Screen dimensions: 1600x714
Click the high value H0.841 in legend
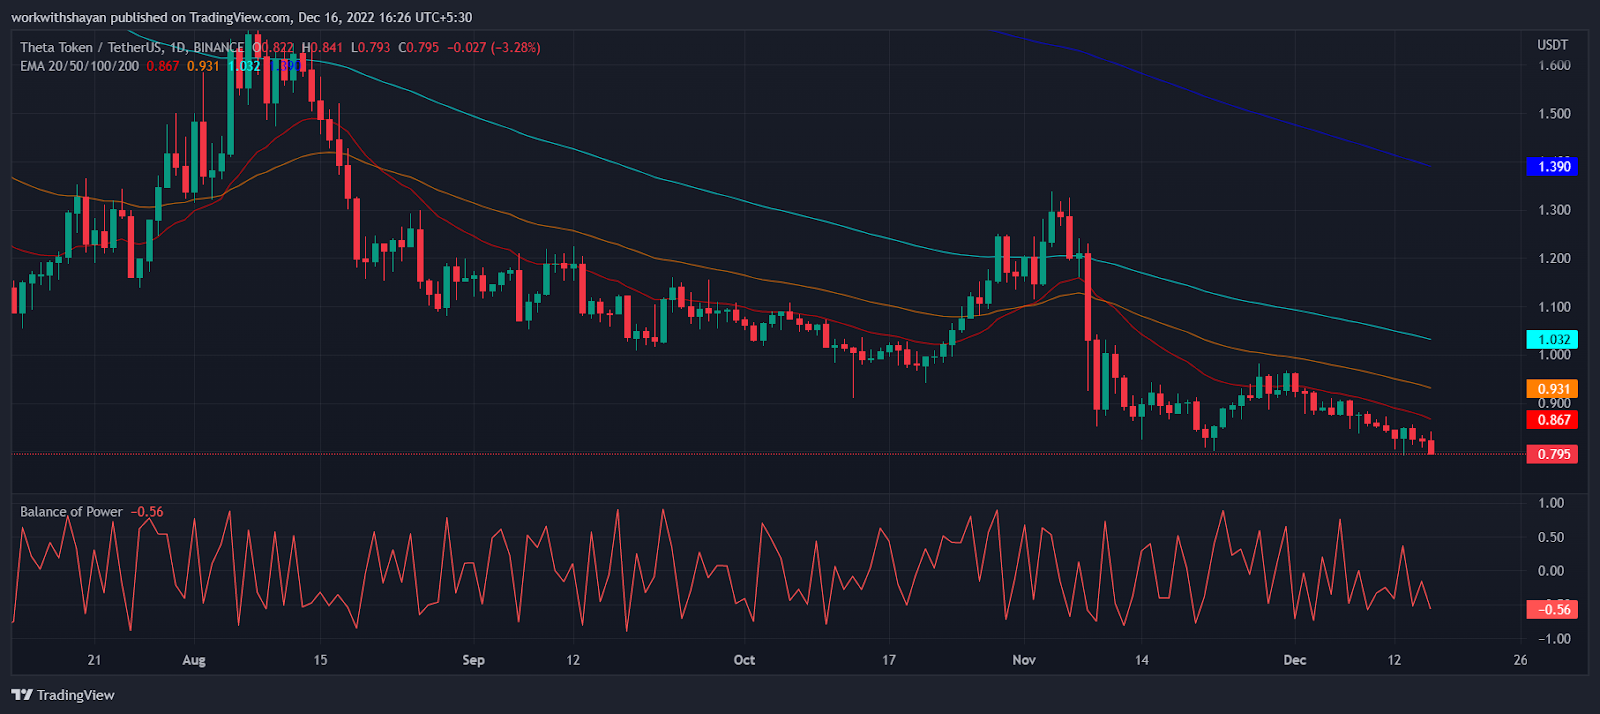tap(322, 47)
